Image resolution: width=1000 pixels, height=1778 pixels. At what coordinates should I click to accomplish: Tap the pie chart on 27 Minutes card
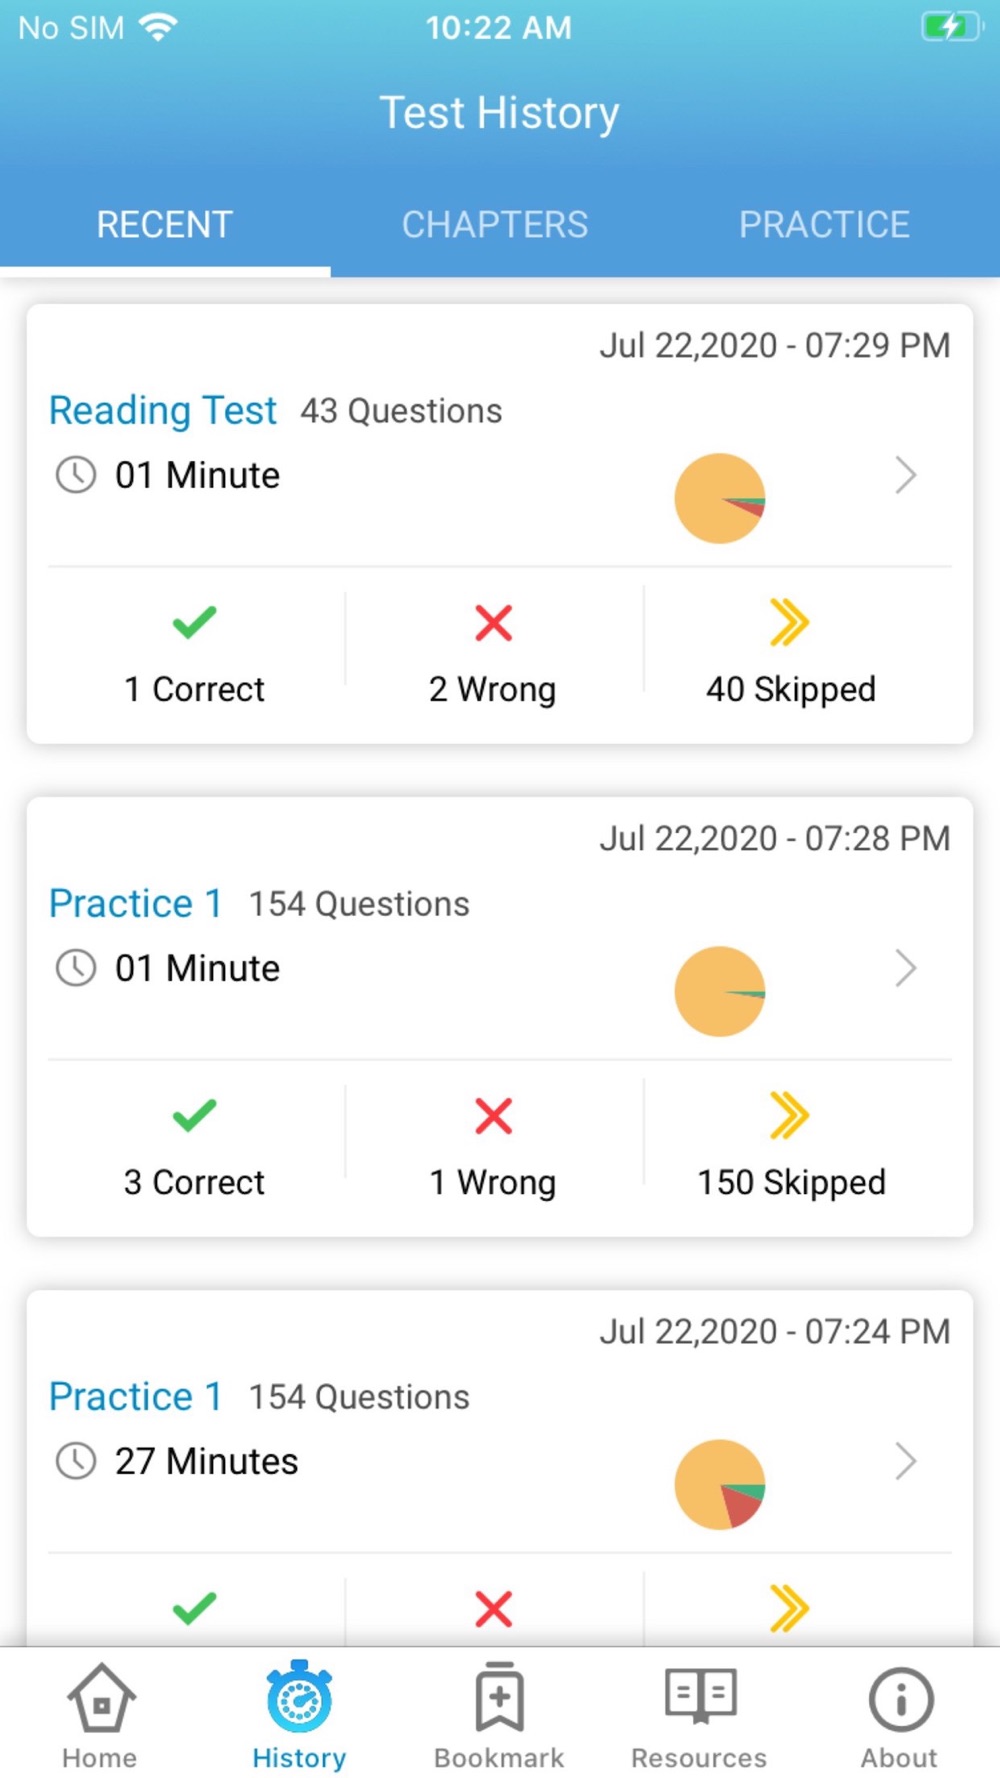pos(720,1484)
